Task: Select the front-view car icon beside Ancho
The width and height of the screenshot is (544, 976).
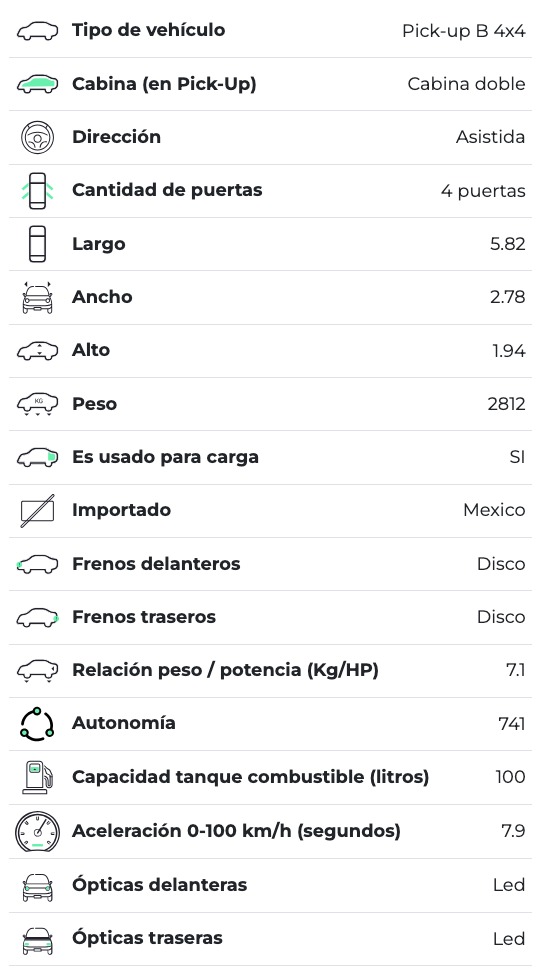Action: pyautogui.click(x=37, y=298)
